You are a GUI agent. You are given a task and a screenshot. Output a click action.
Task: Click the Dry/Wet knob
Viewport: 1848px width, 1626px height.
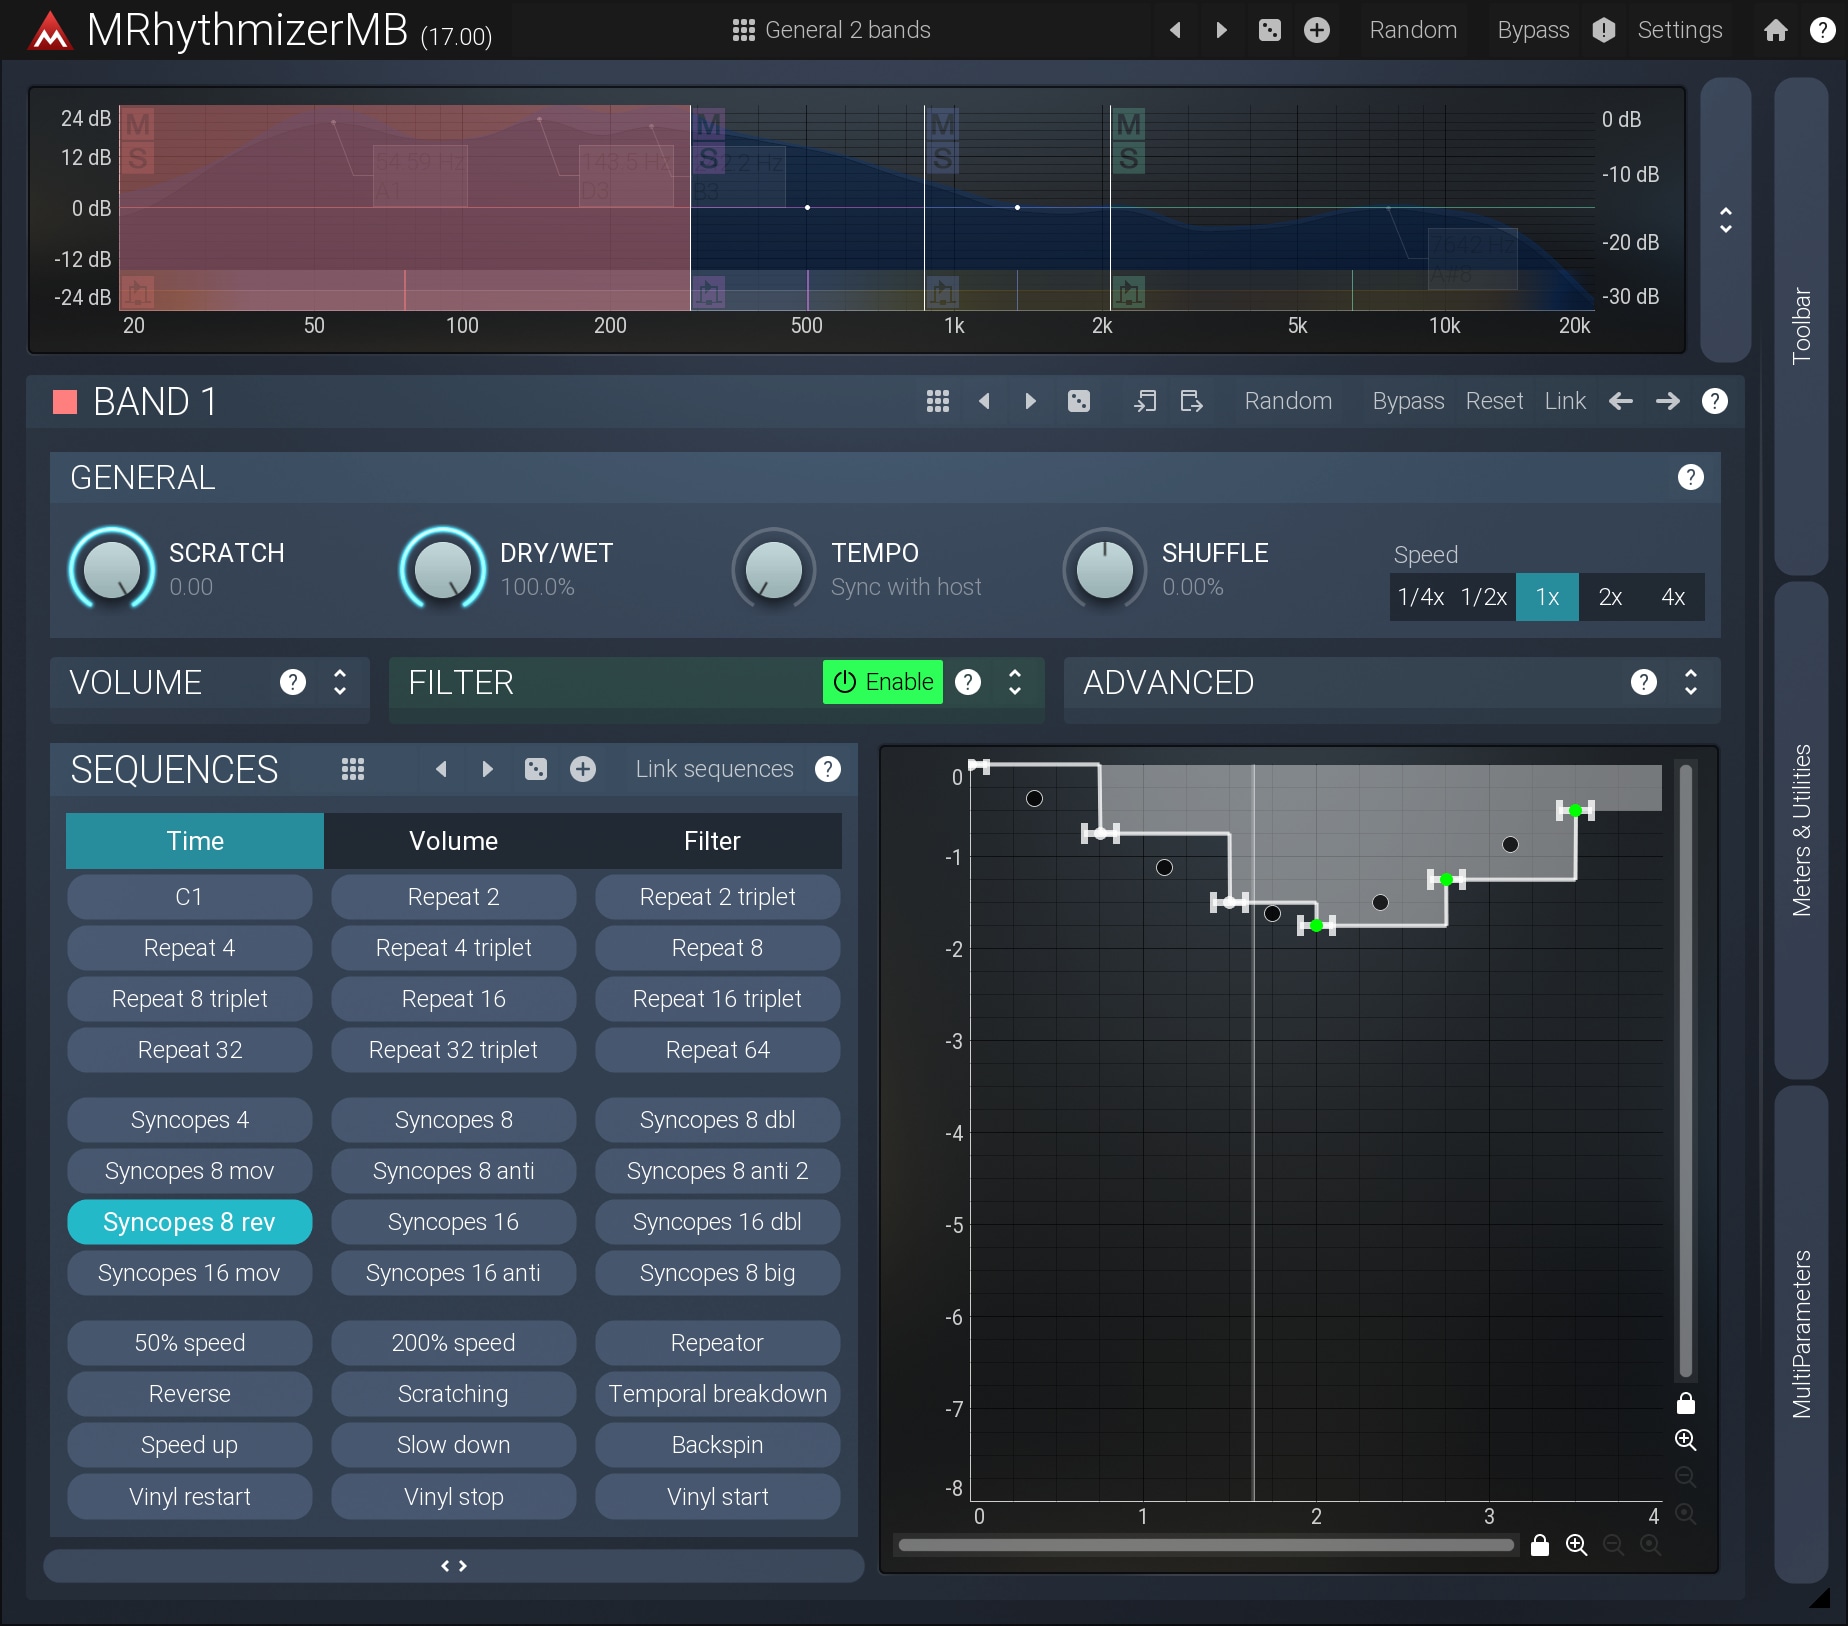click(442, 568)
